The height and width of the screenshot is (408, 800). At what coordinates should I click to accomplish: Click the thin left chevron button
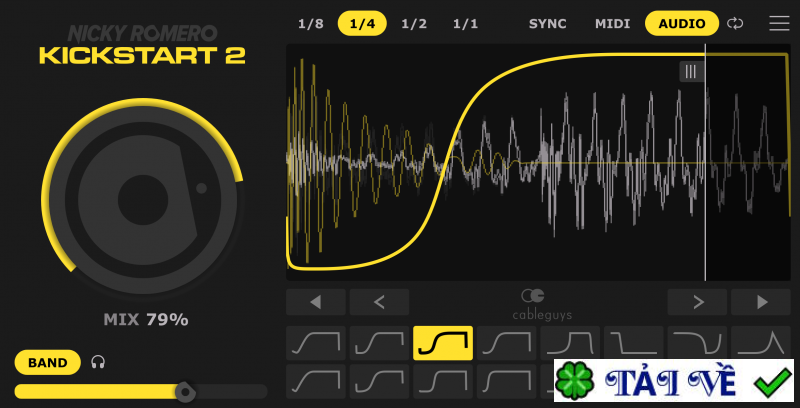point(379,302)
